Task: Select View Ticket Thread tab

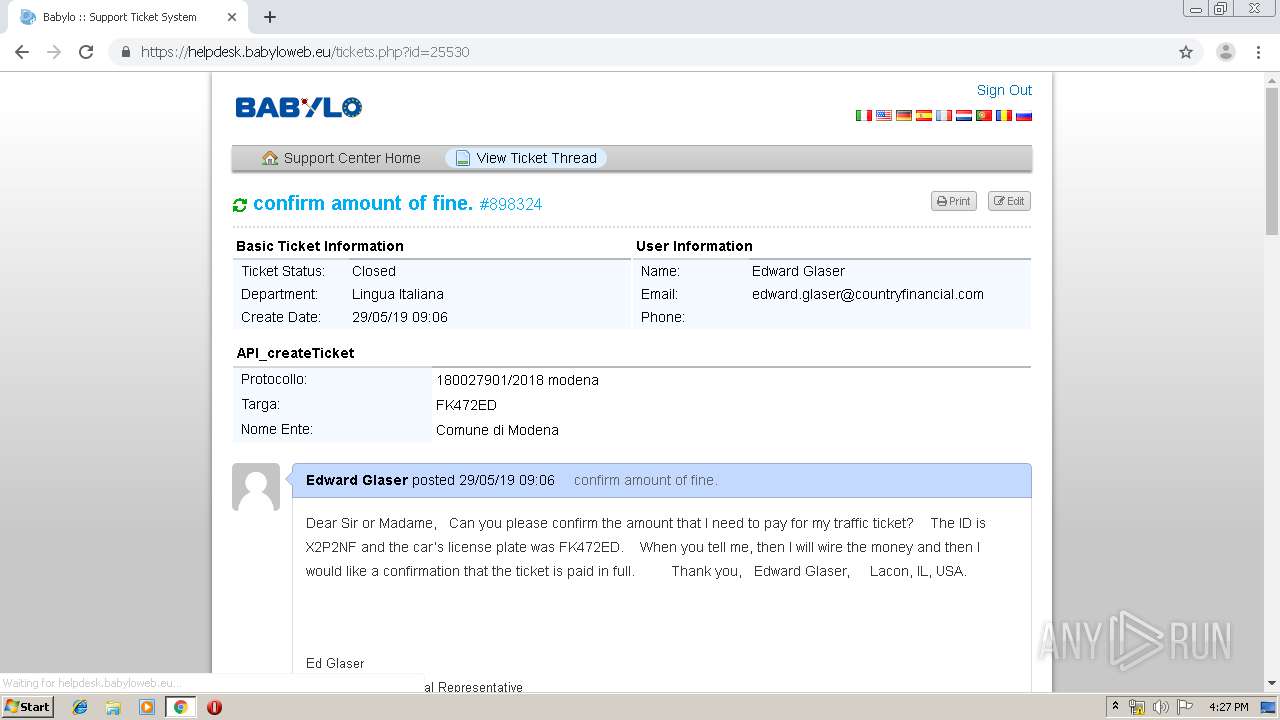Action: pos(526,158)
